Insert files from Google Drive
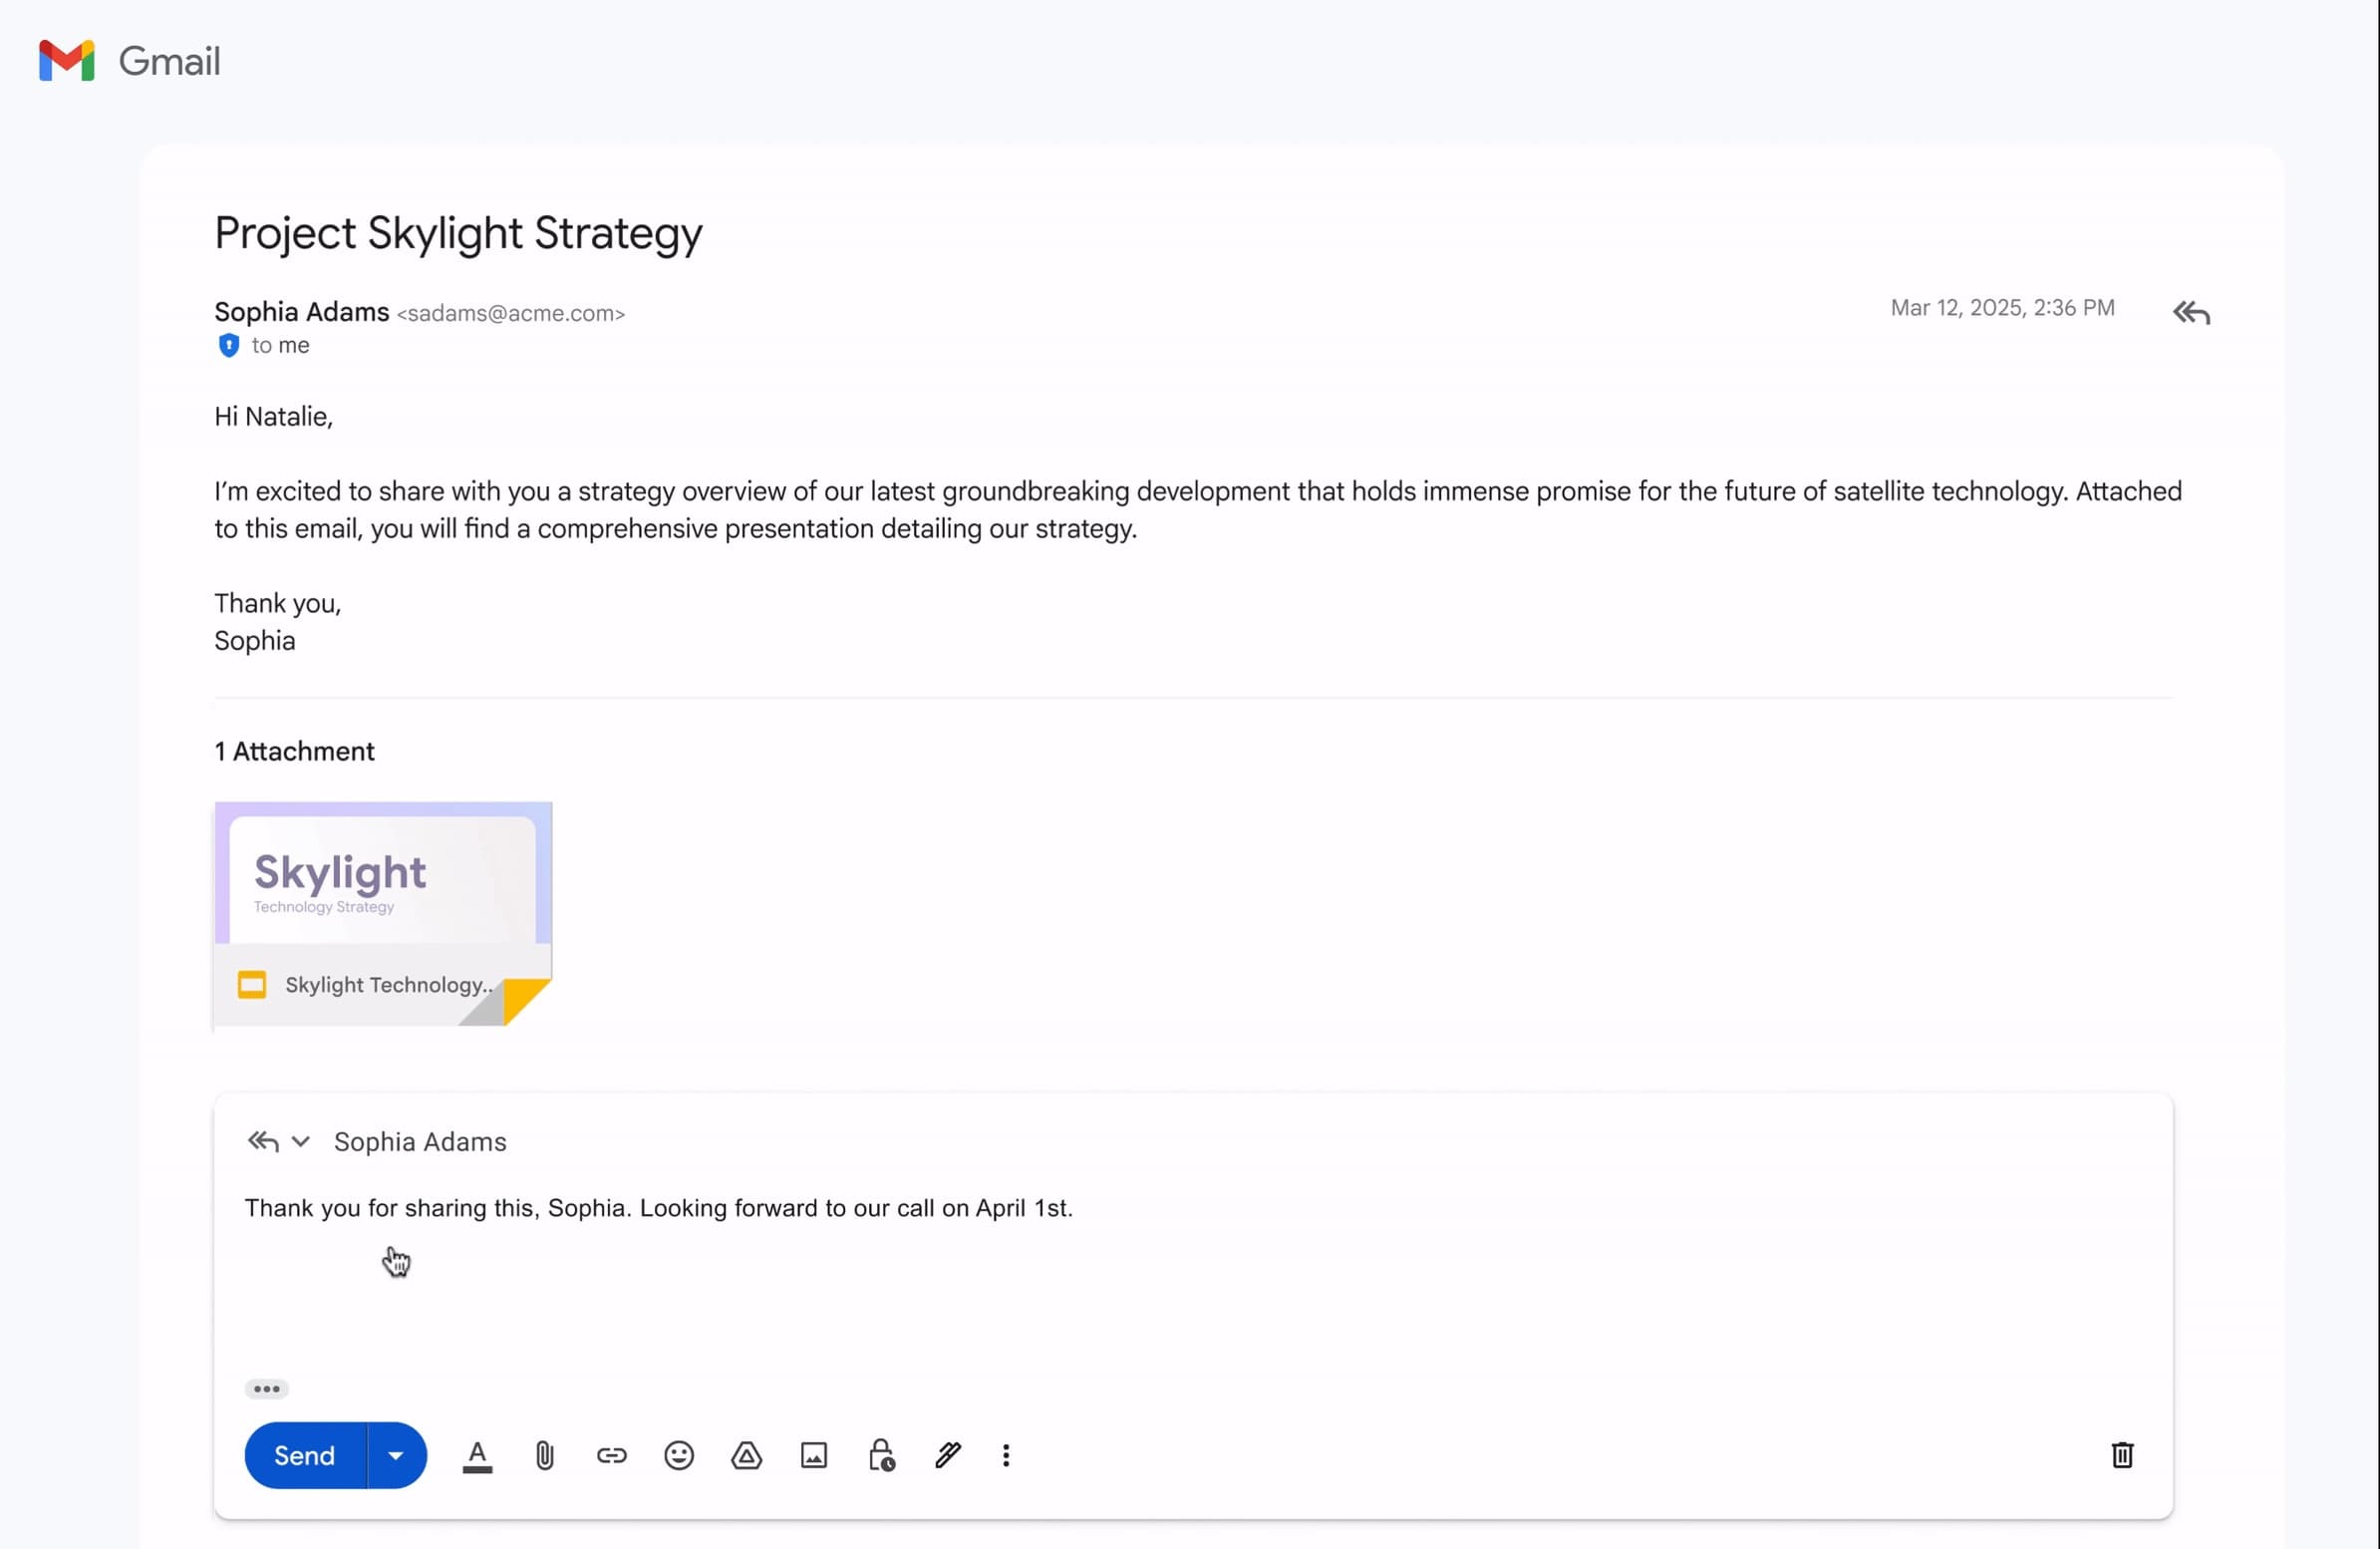Viewport: 2380px width, 1549px height. (x=746, y=1455)
